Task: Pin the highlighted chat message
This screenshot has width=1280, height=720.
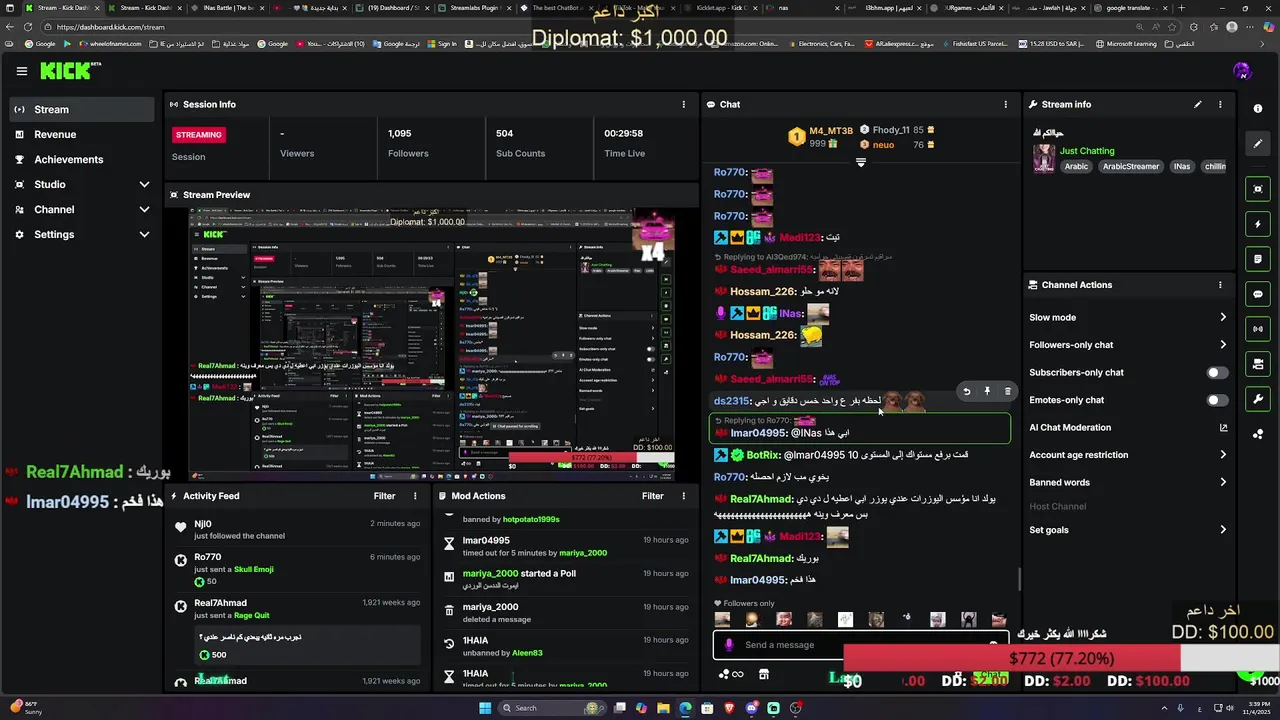Action: point(987,392)
